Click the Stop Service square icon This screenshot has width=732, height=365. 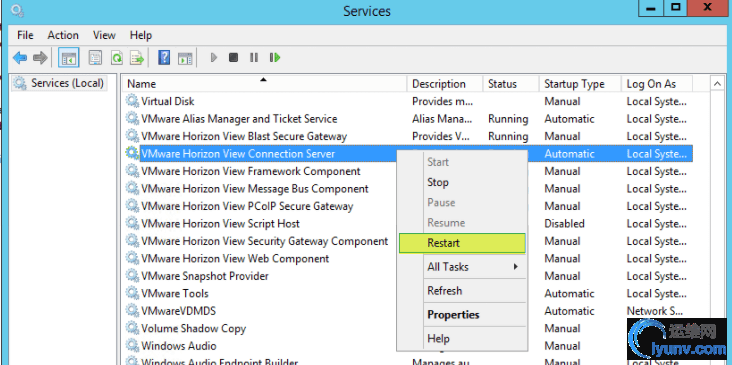click(x=233, y=58)
